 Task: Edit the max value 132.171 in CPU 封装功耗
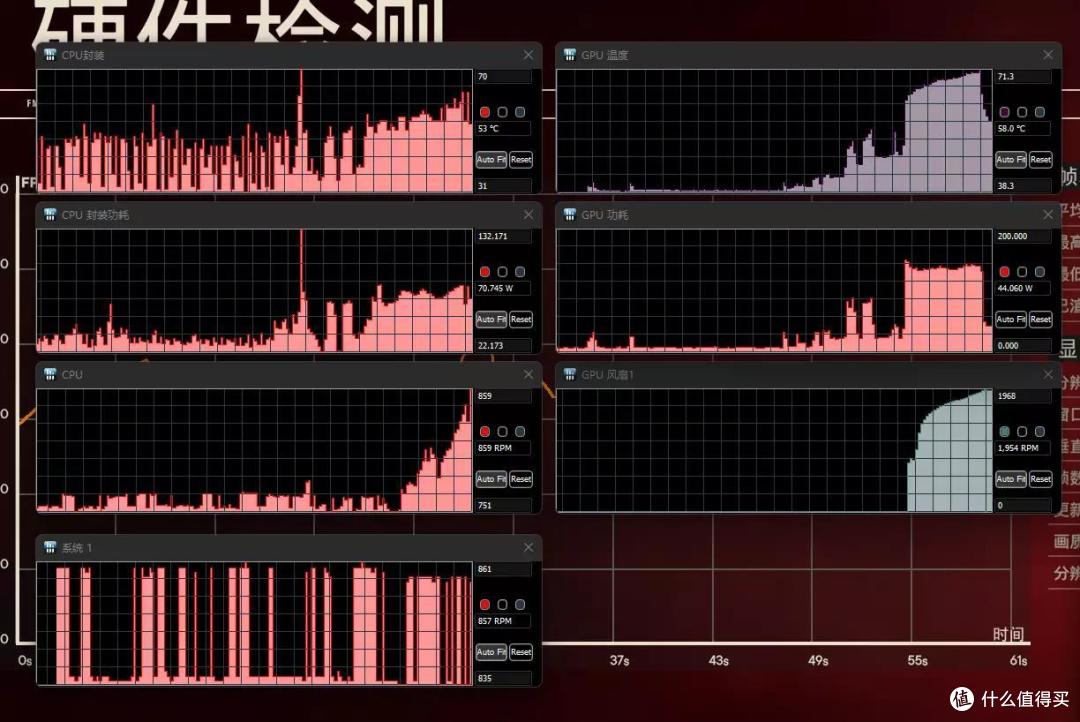[x=503, y=236]
